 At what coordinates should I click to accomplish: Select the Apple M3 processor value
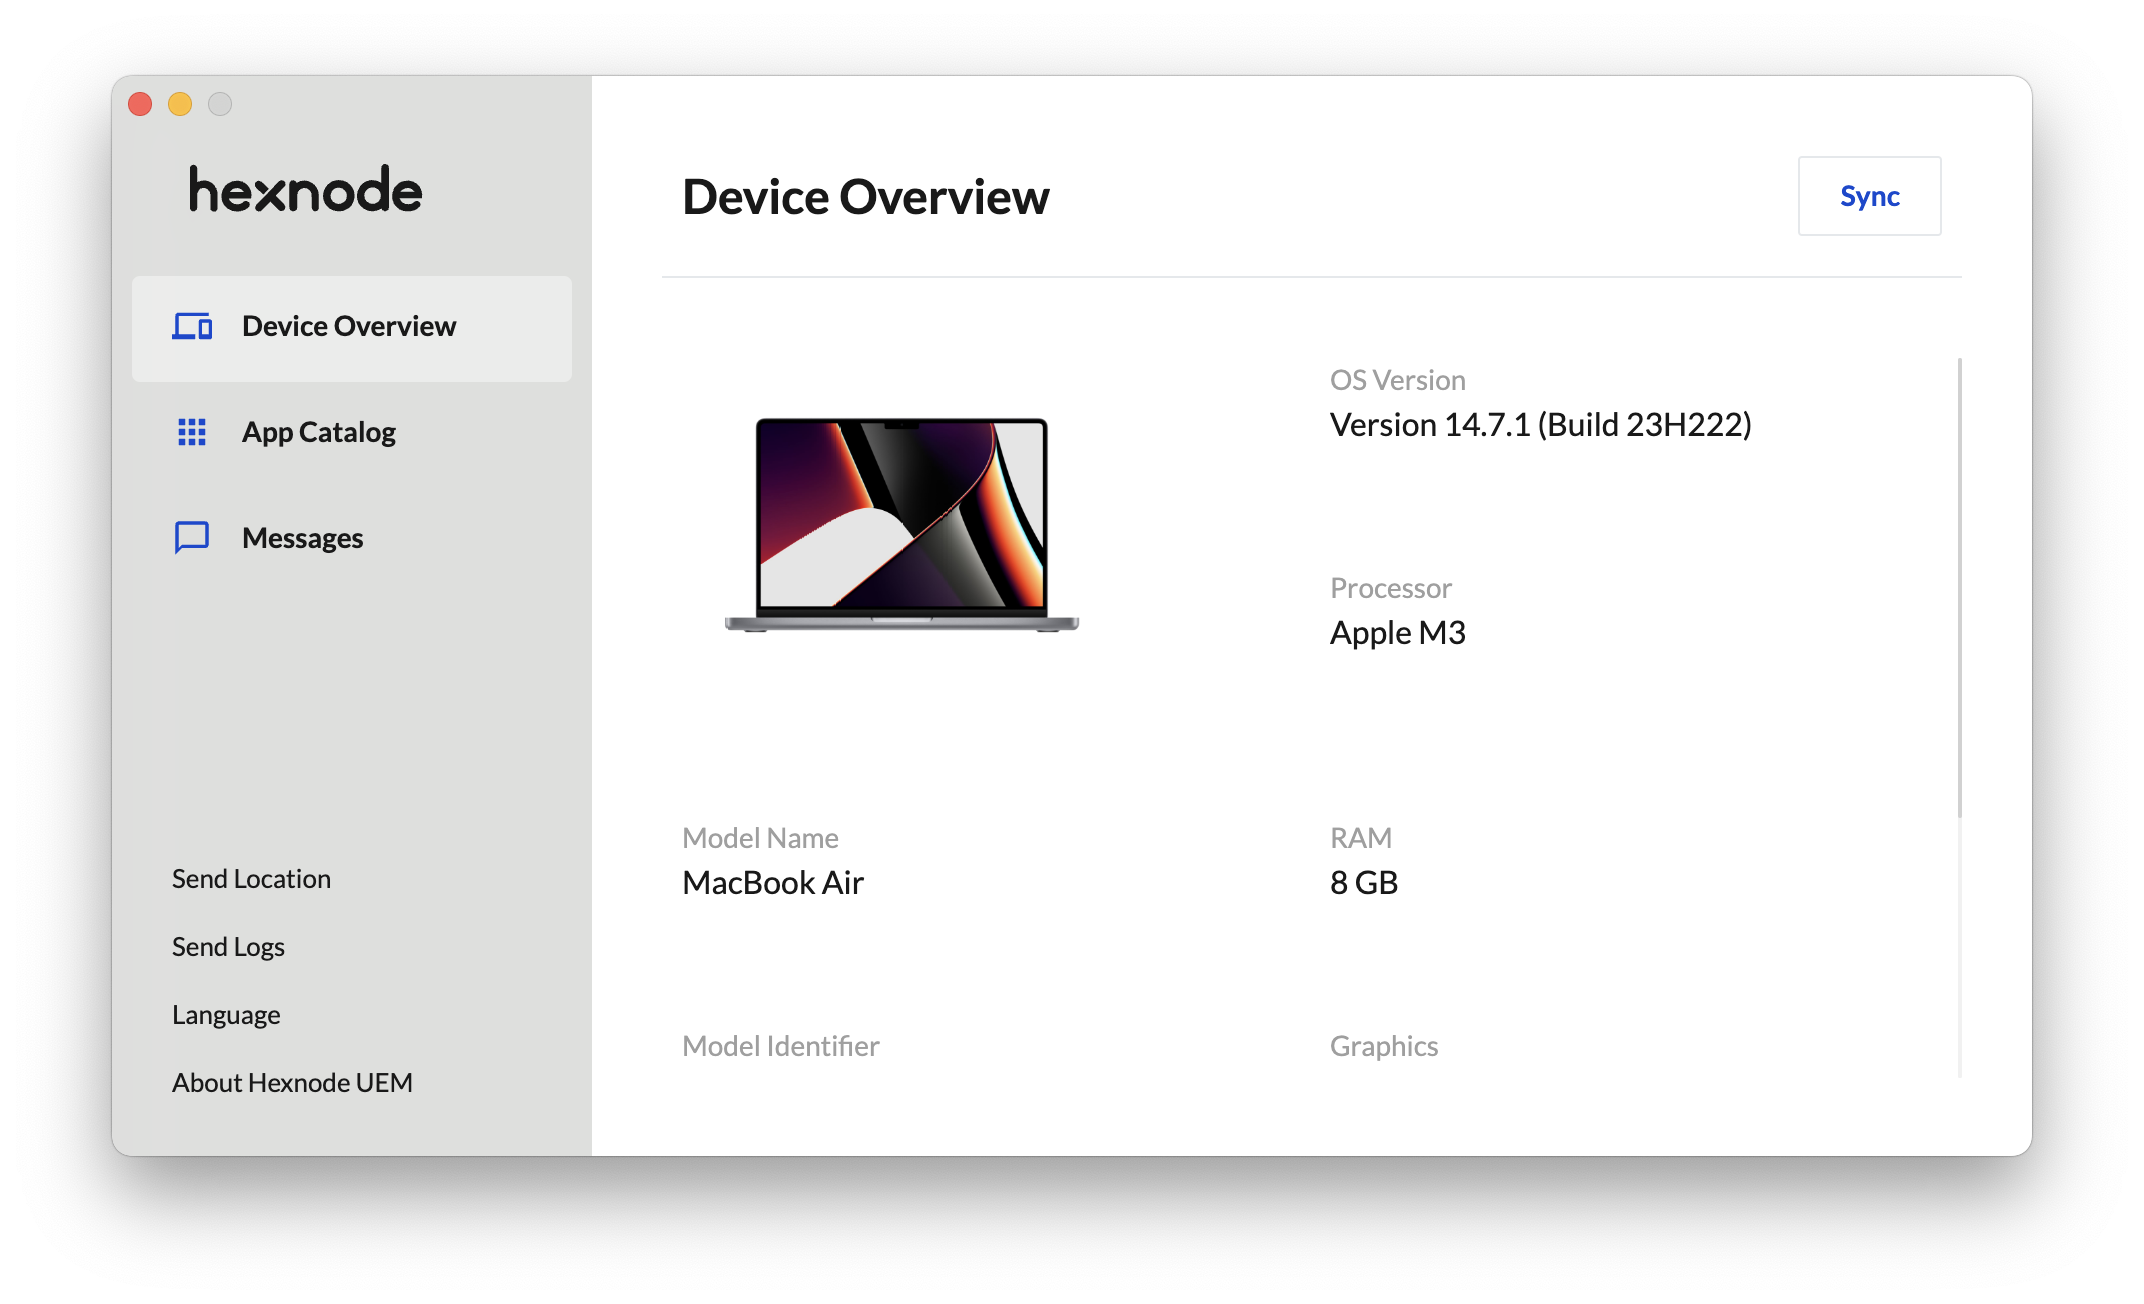point(1397,633)
